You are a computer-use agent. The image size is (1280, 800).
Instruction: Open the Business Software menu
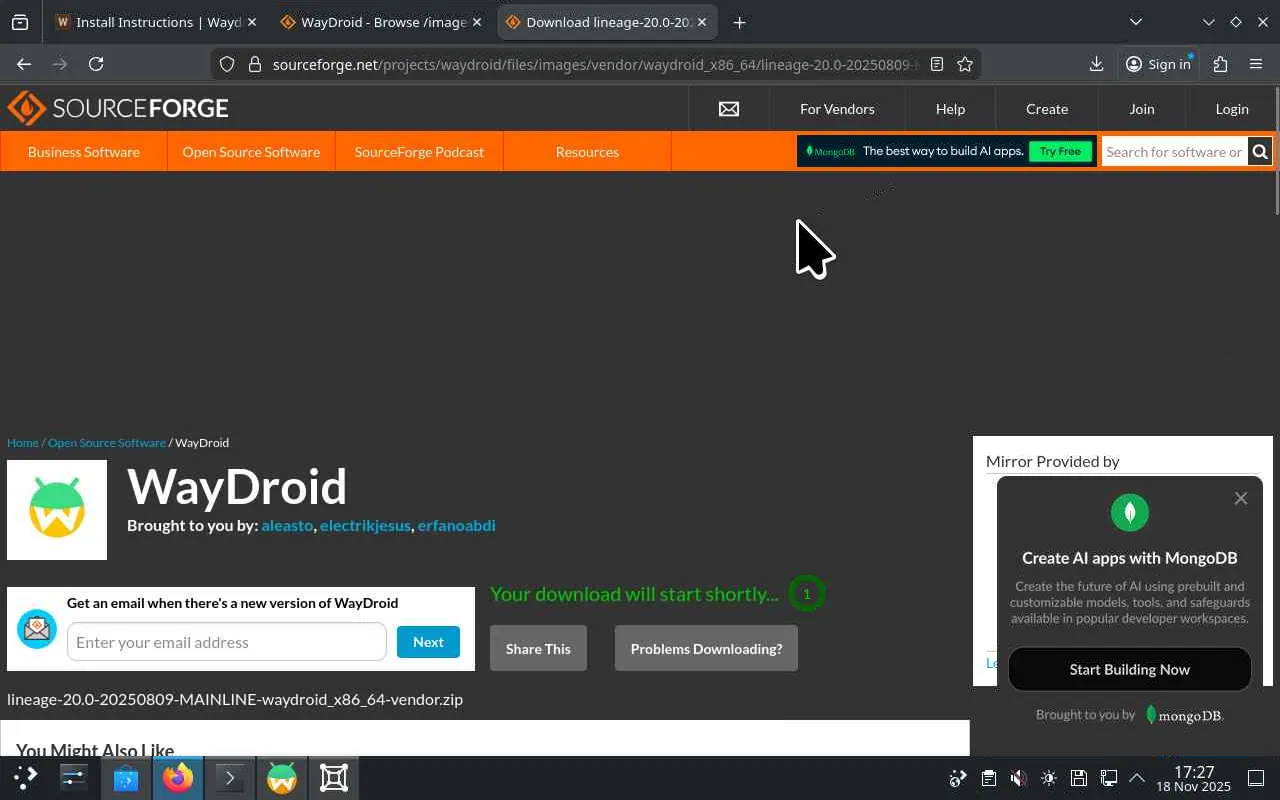[84, 152]
